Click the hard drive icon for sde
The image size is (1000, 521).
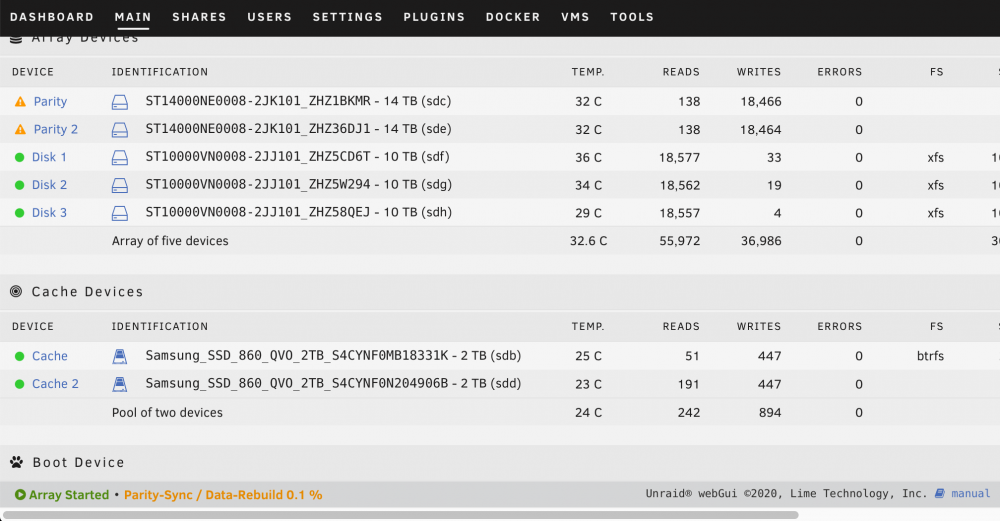(120, 130)
